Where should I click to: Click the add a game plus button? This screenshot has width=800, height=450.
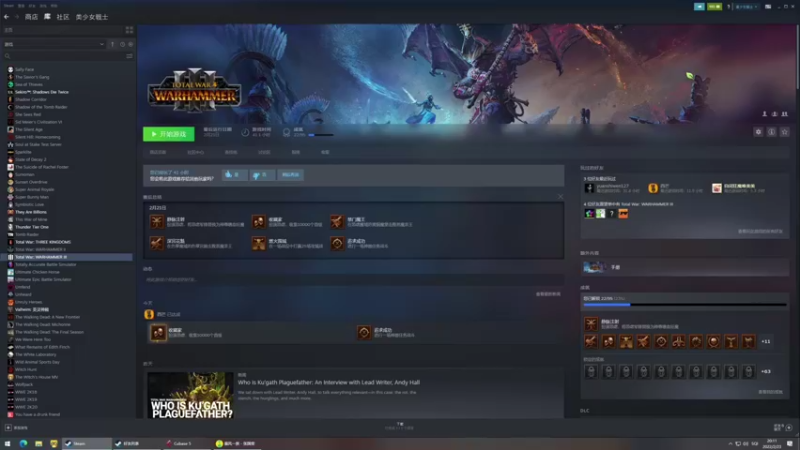click(x=8, y=428)
